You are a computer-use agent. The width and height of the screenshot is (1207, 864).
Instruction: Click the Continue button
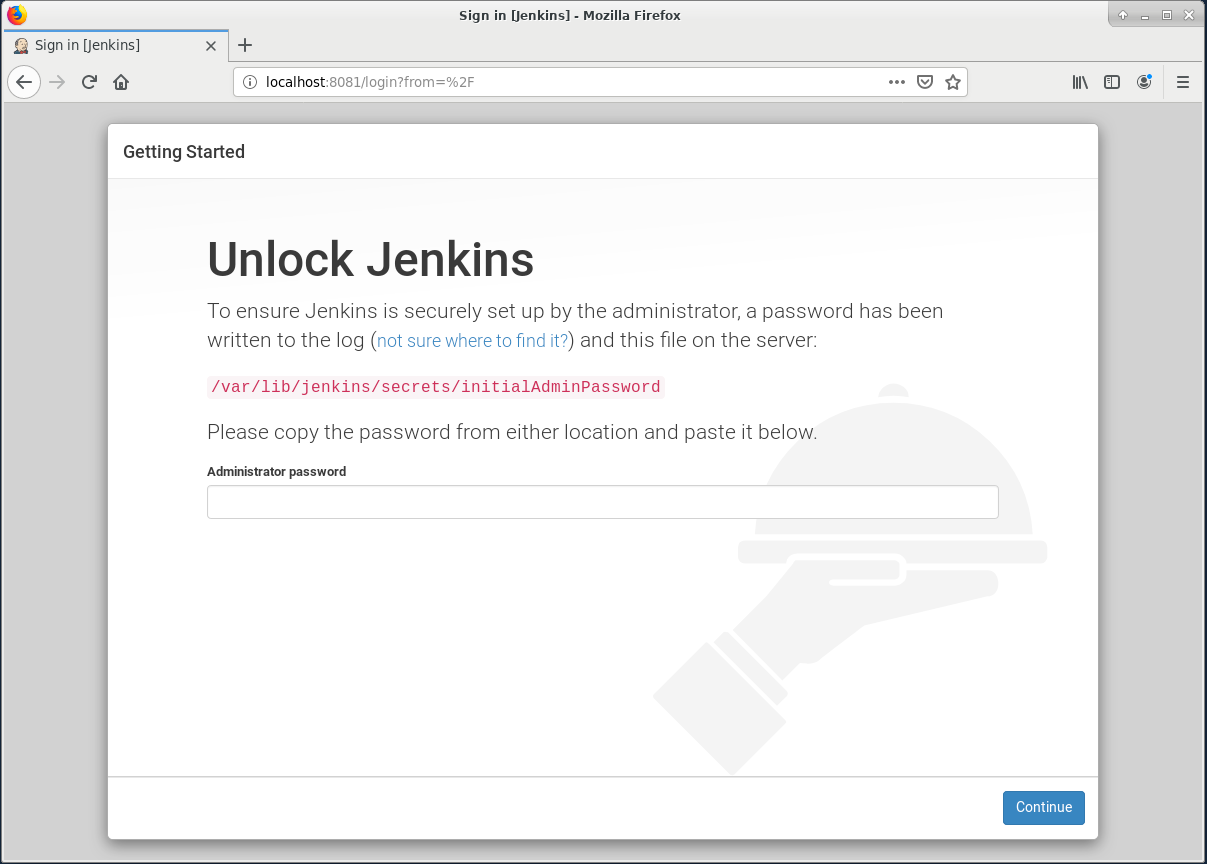point(1043,807)
